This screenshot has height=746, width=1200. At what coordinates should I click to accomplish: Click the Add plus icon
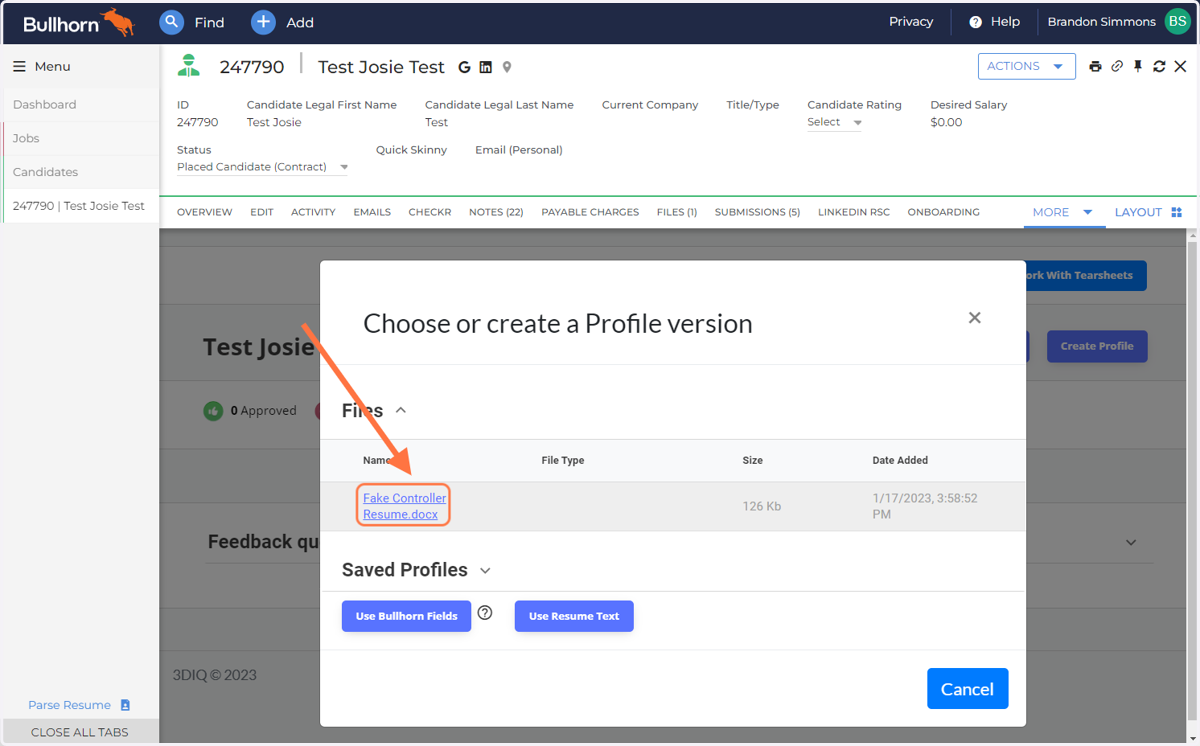263,22
